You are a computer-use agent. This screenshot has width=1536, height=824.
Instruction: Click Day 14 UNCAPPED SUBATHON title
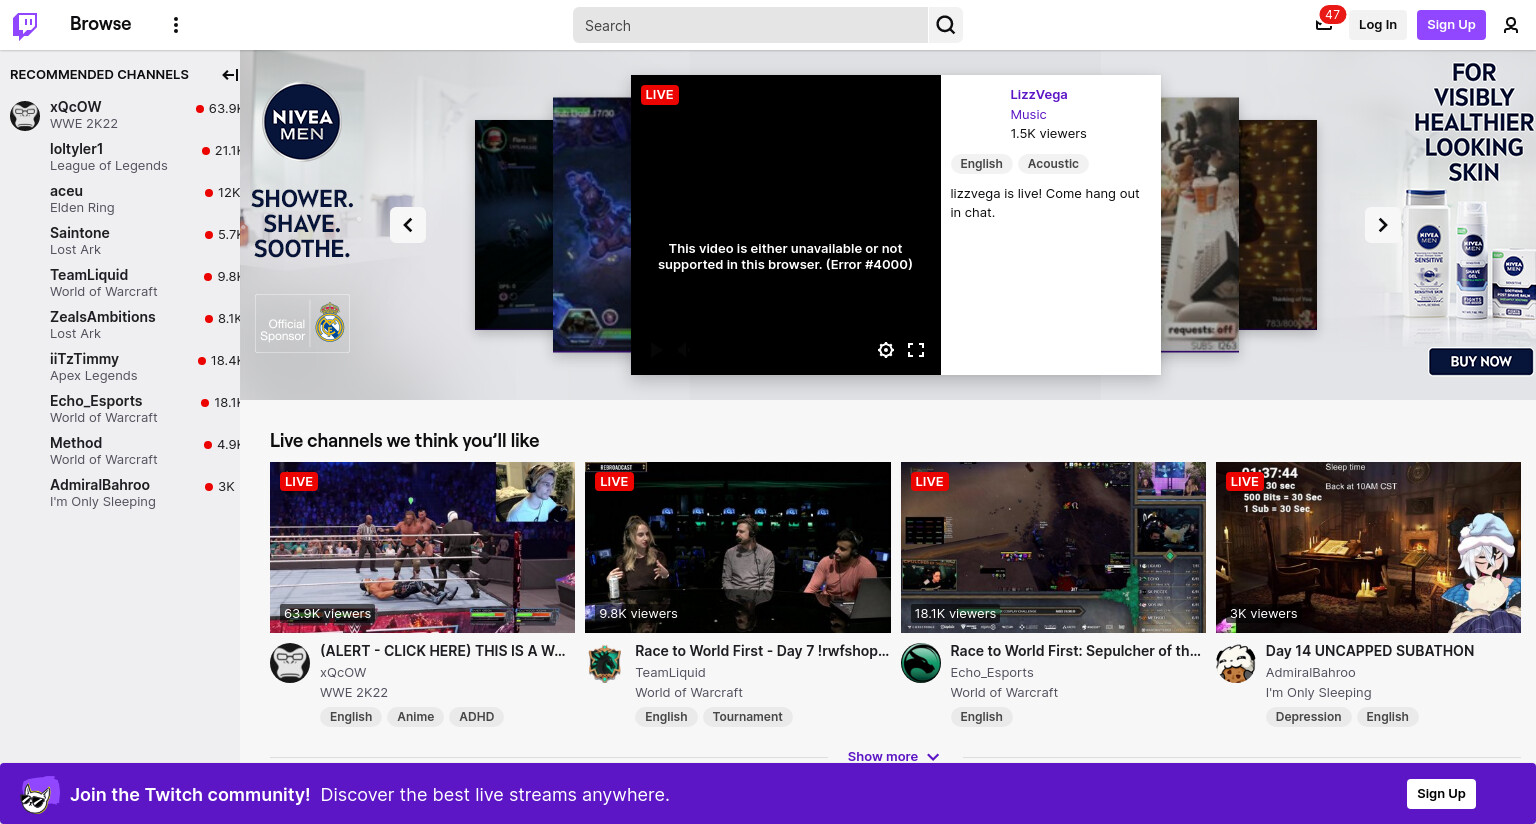click(1370, 651)
